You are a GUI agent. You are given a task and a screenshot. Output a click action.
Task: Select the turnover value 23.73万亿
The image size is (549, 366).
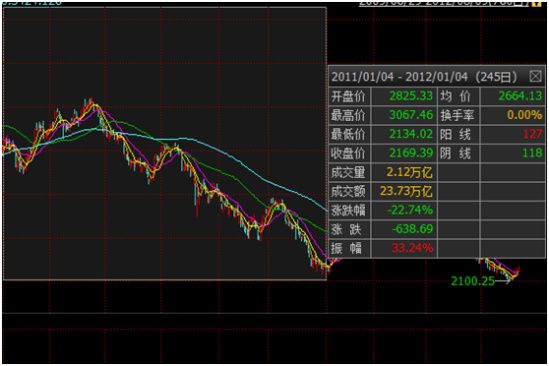point(406,191)
